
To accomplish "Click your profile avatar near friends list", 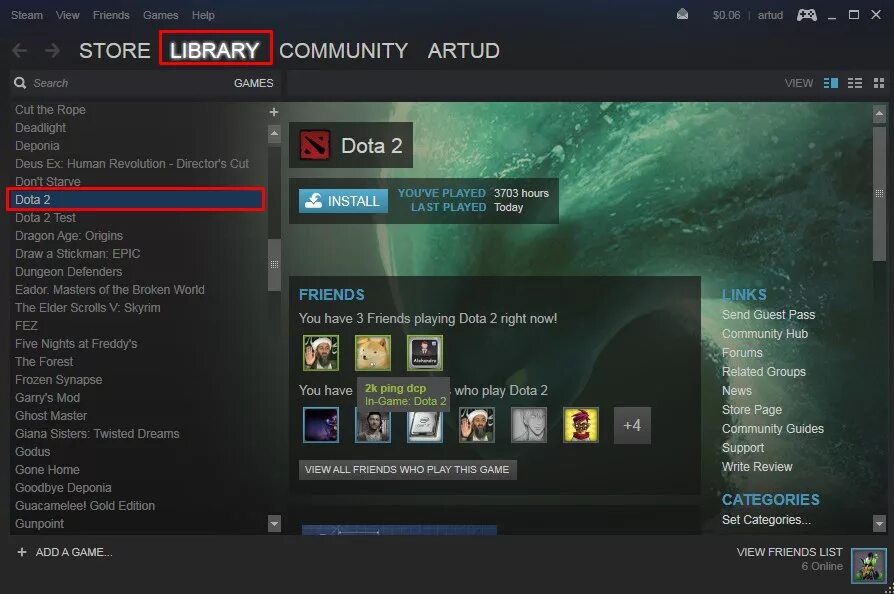I will [868, 565].
